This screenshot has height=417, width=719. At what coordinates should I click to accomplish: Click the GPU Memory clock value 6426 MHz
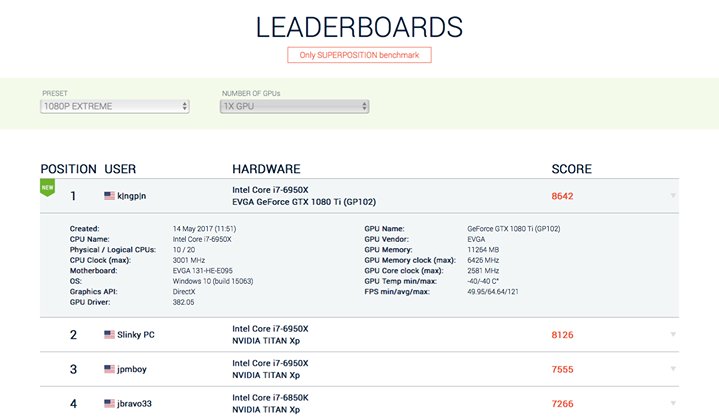point(483,260)
